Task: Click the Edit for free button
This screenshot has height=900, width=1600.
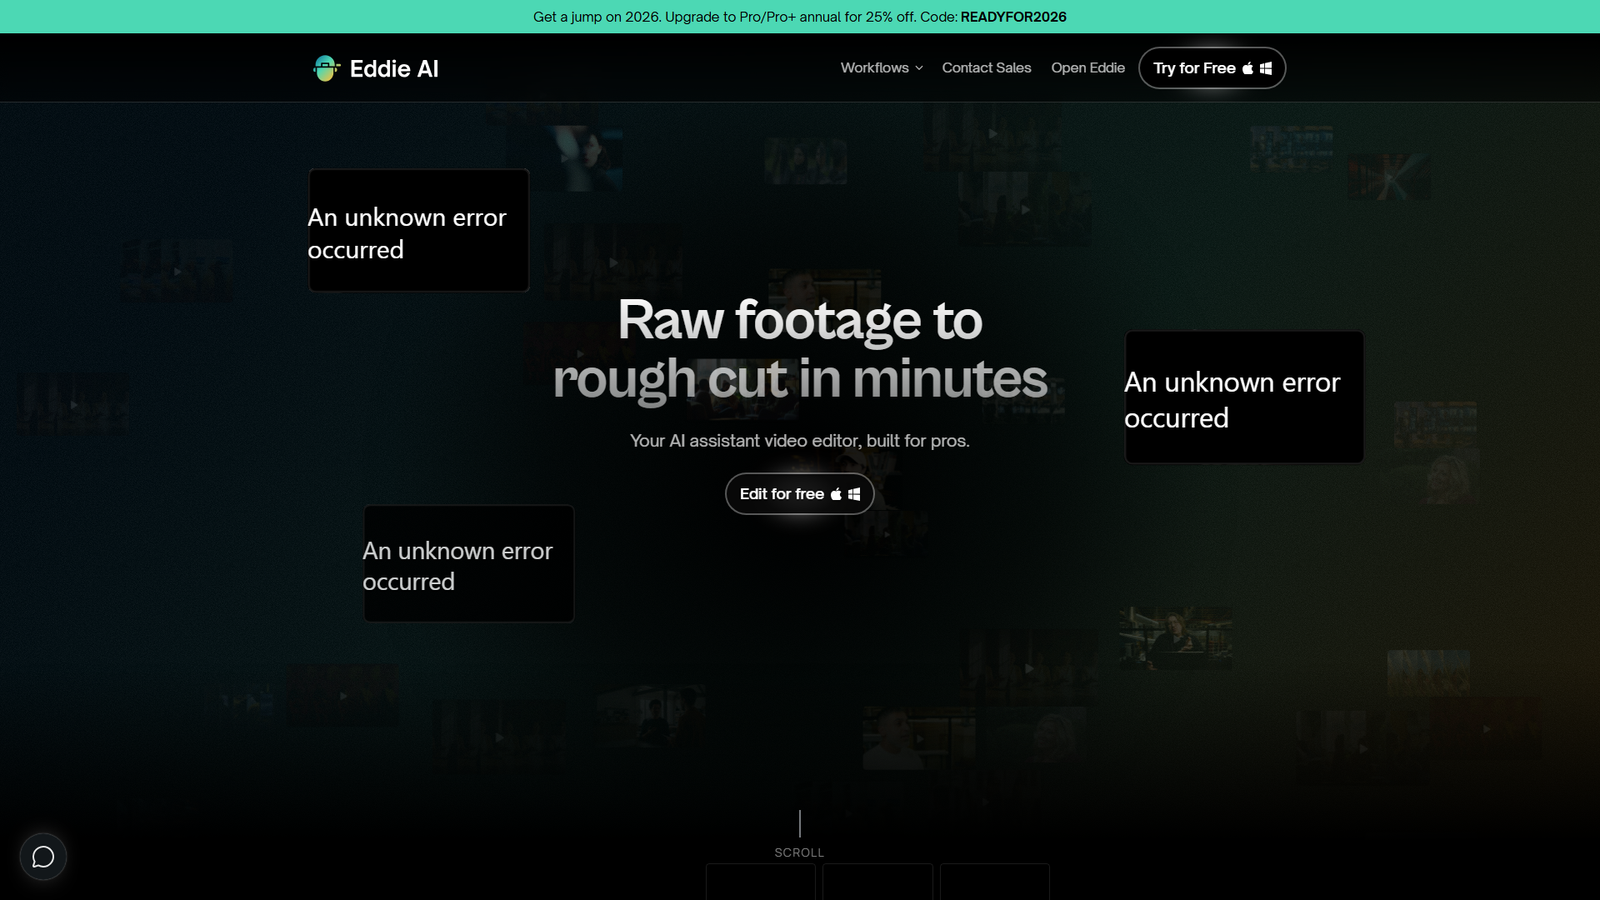Action: 798,493
